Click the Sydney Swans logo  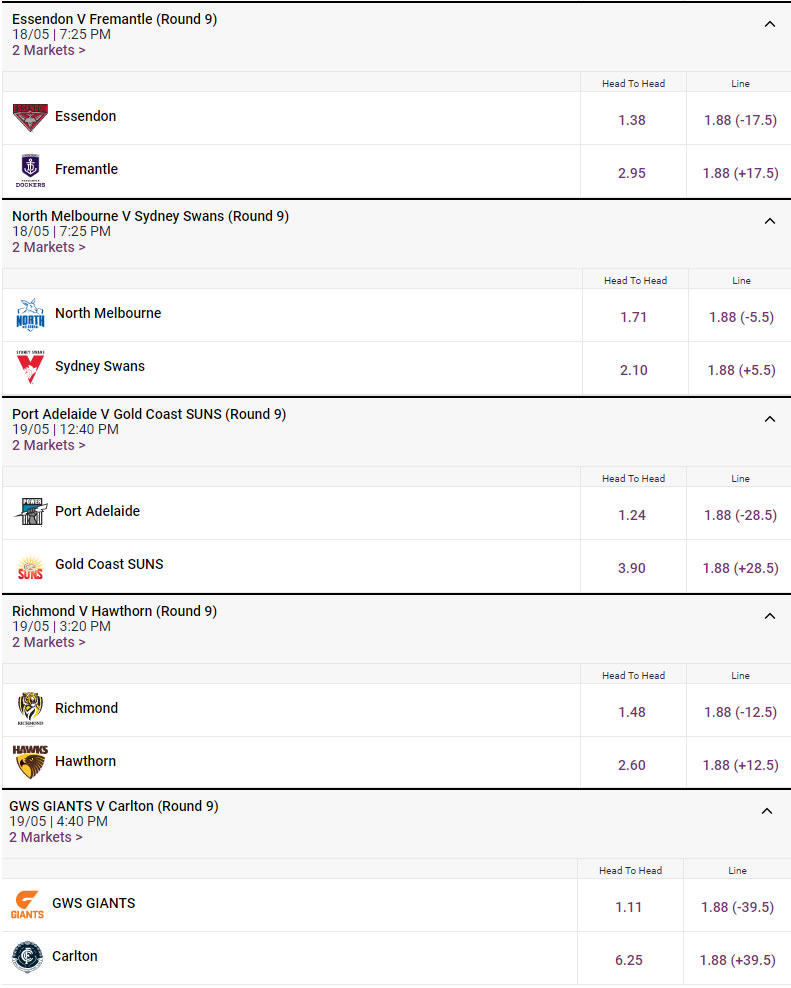[30, 367]
